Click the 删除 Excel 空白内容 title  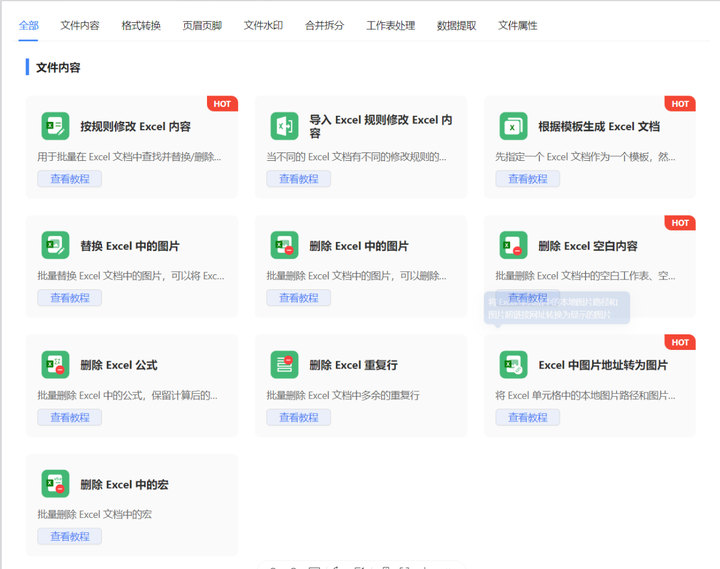pos(588,246)
